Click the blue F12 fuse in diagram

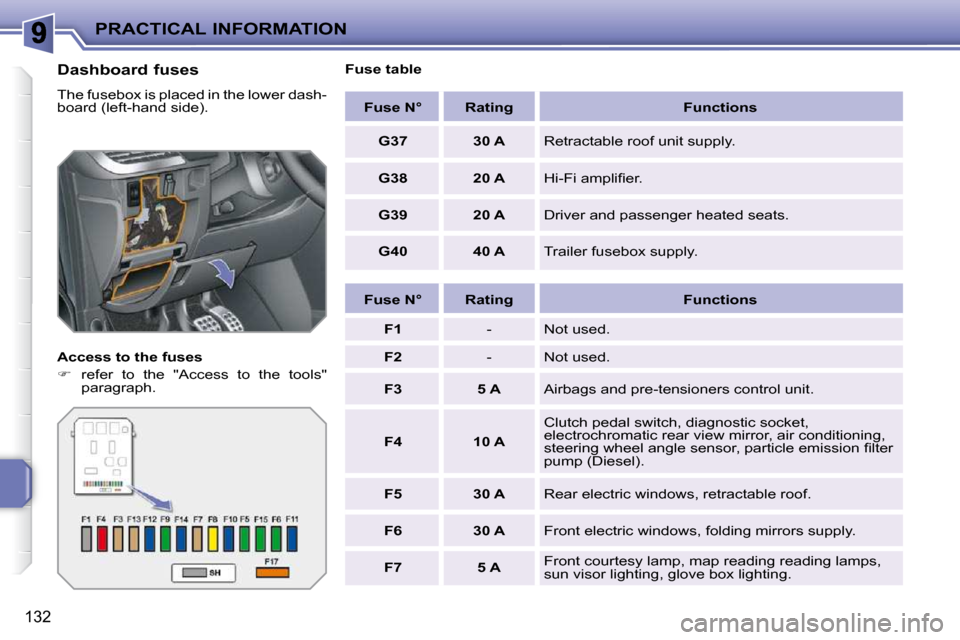(x=149, y=539)
